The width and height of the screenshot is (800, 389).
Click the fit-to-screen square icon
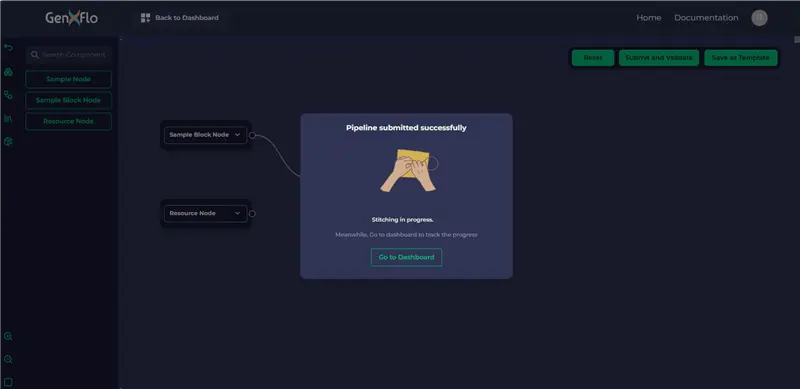[8, 382]
